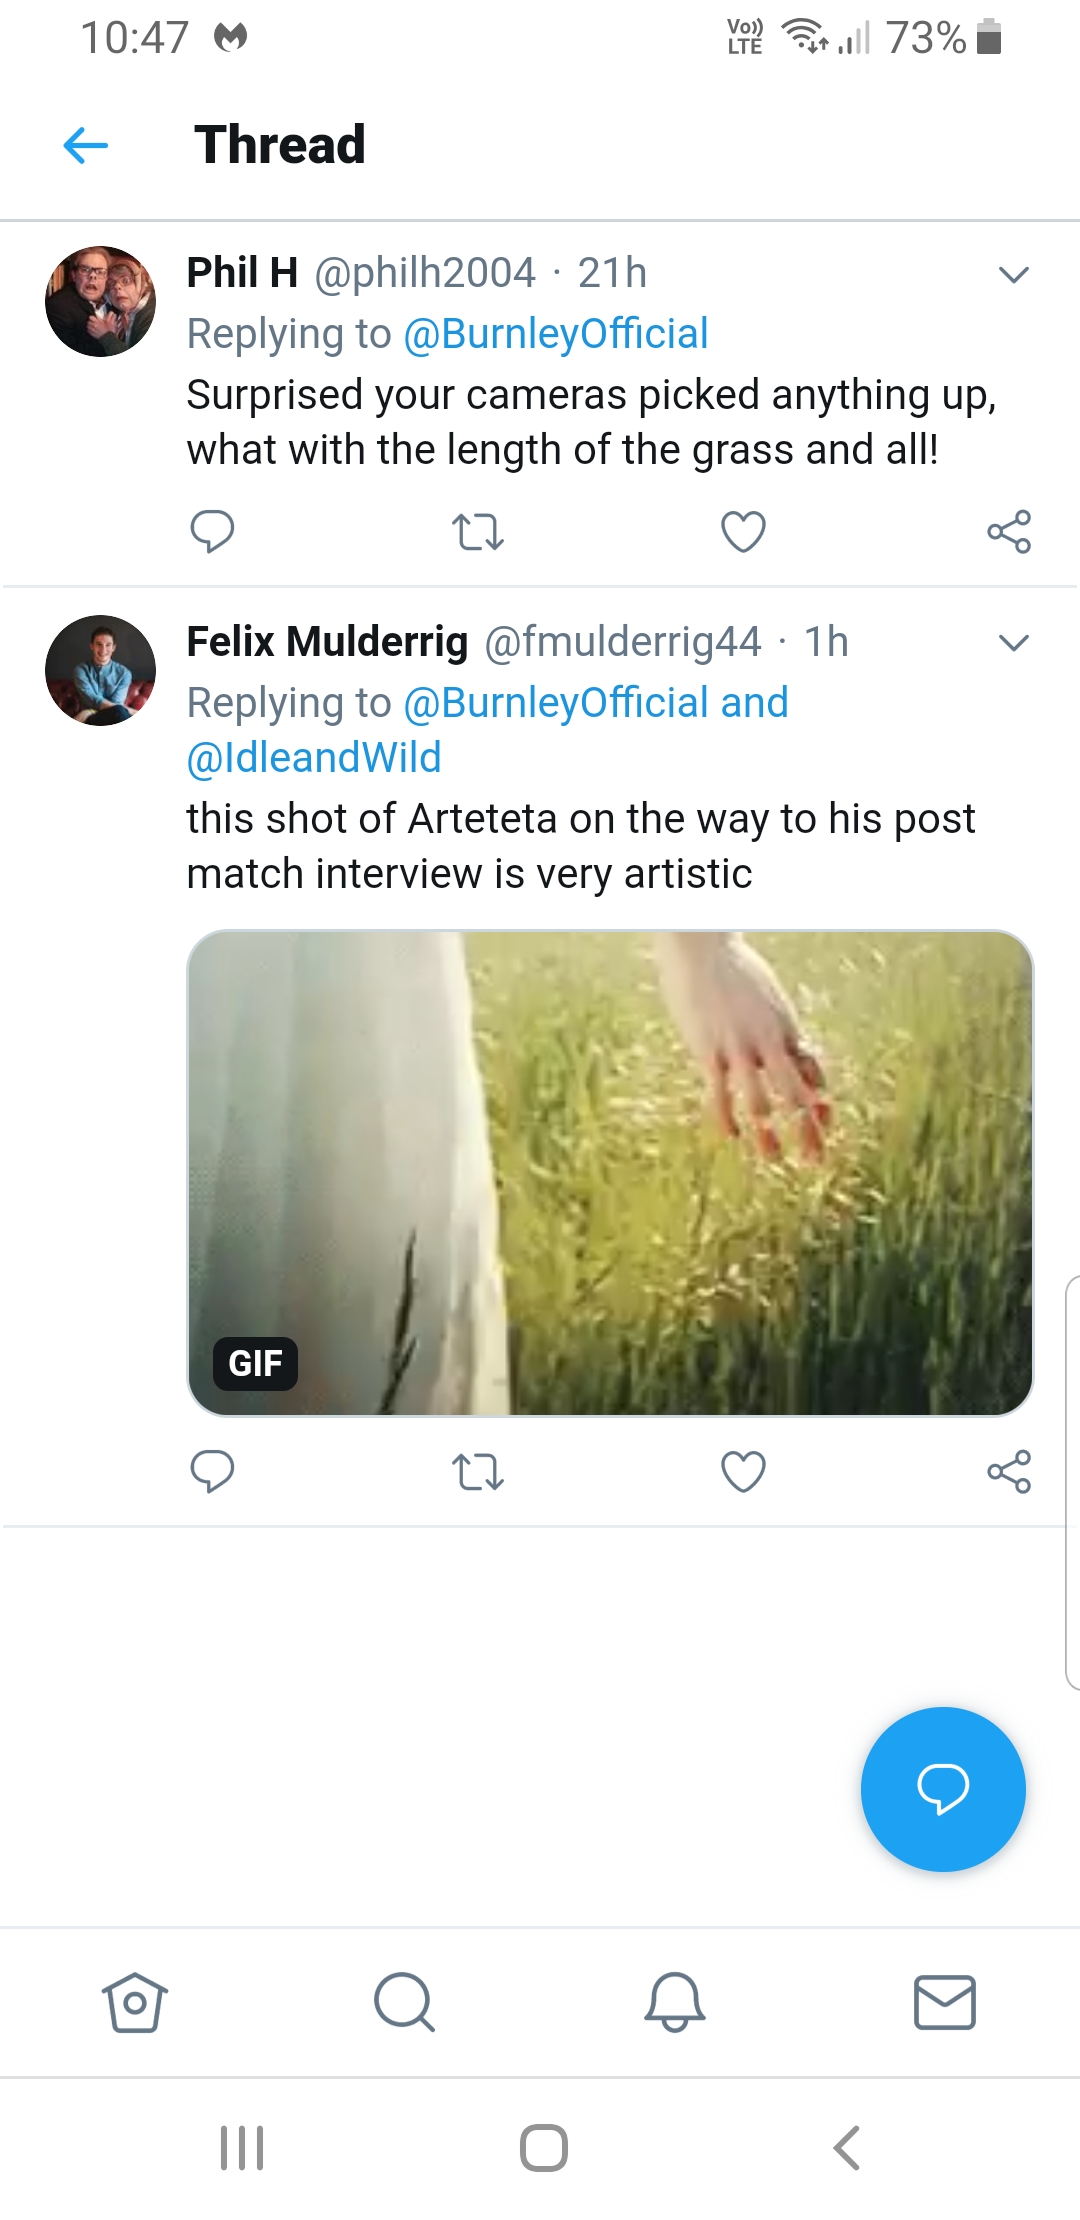
Task: View Phil H's profile picture
Action: 100,301
